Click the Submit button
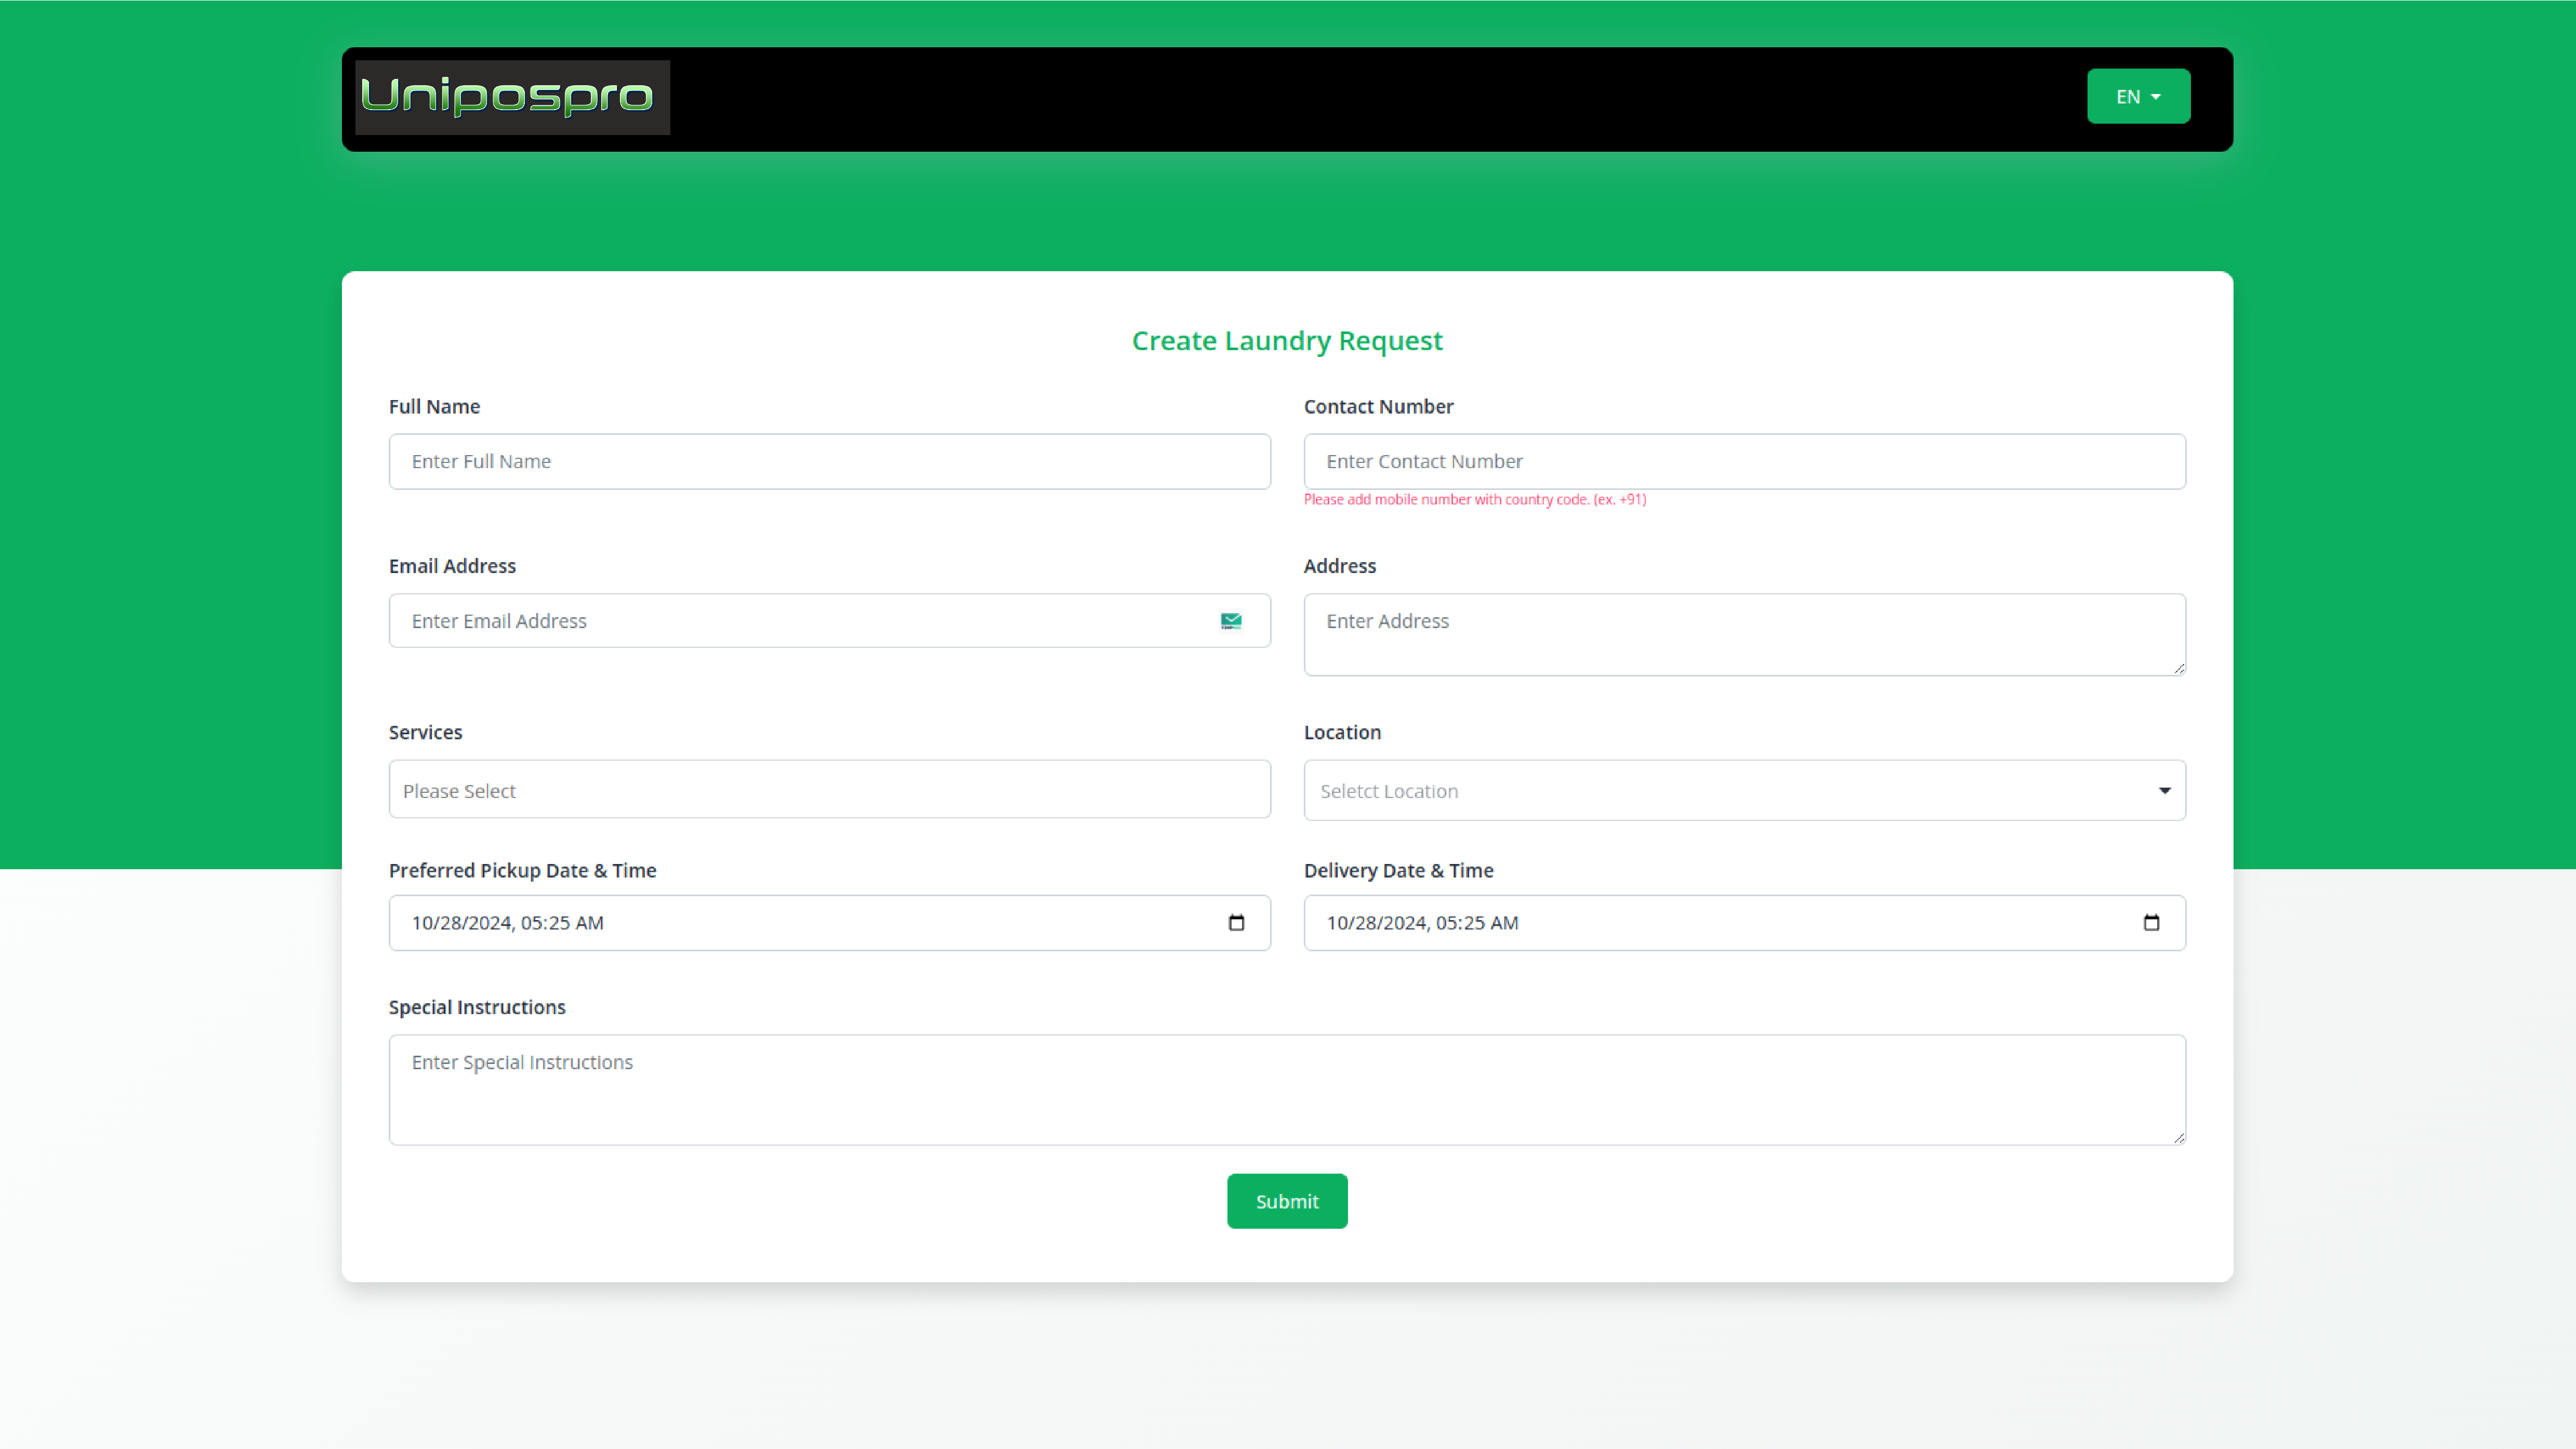The image size is (2576, 1449). [1287, 1201]
